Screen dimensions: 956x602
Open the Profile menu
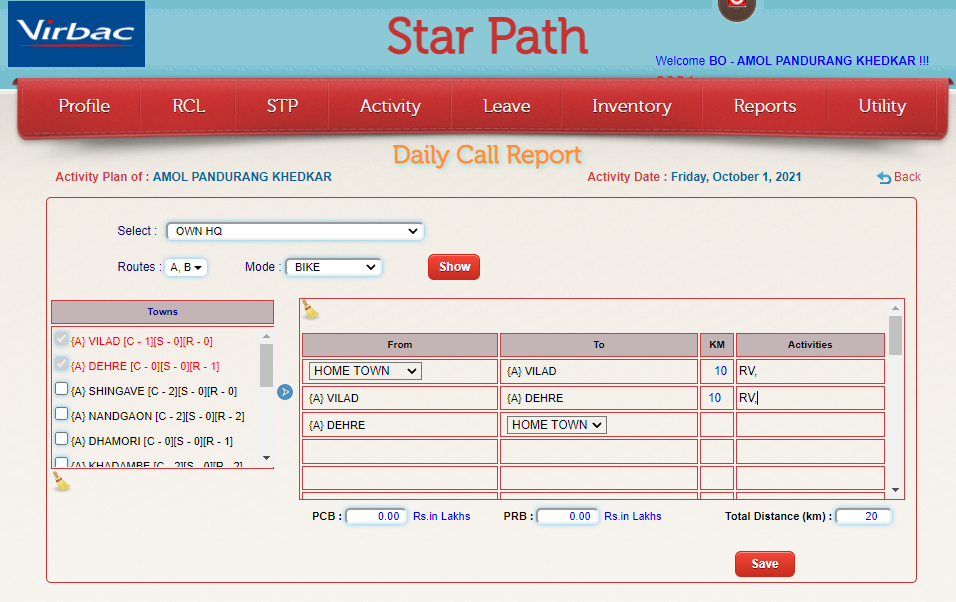pos(84,106)
